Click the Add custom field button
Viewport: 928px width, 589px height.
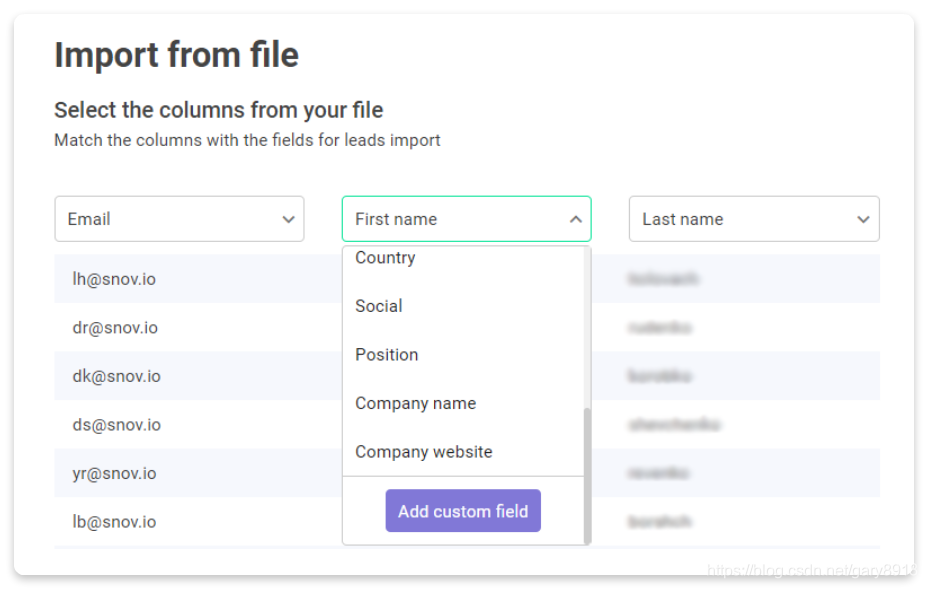[x=463, y=511]
